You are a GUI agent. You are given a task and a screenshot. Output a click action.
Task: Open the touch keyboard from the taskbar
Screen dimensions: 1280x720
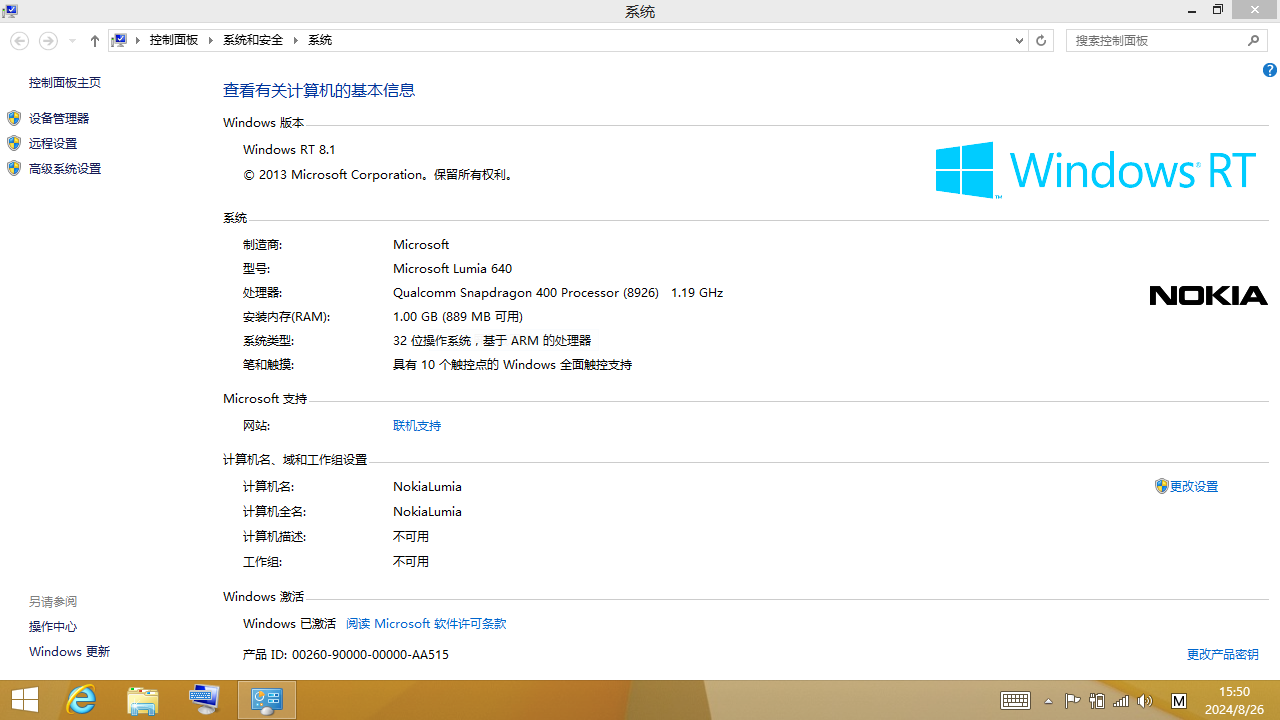[x=1015, y=700]
